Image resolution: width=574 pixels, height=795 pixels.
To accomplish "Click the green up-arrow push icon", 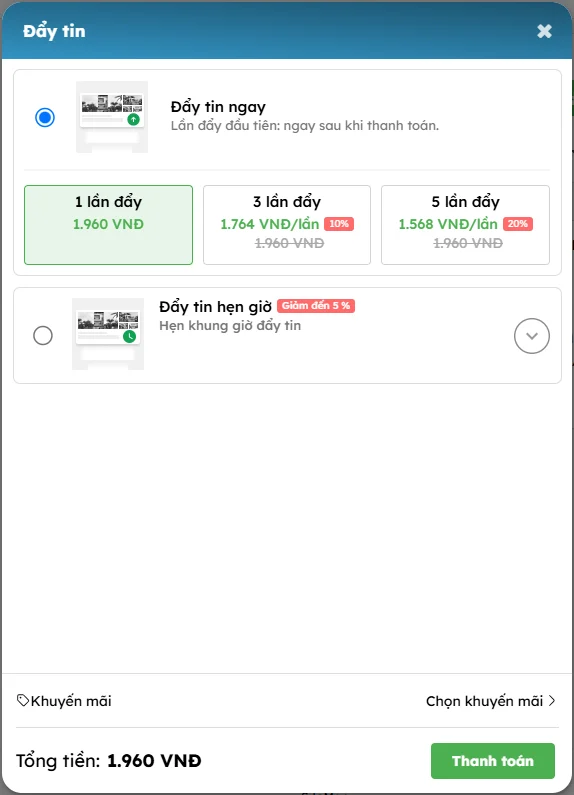I will [133, 120].
